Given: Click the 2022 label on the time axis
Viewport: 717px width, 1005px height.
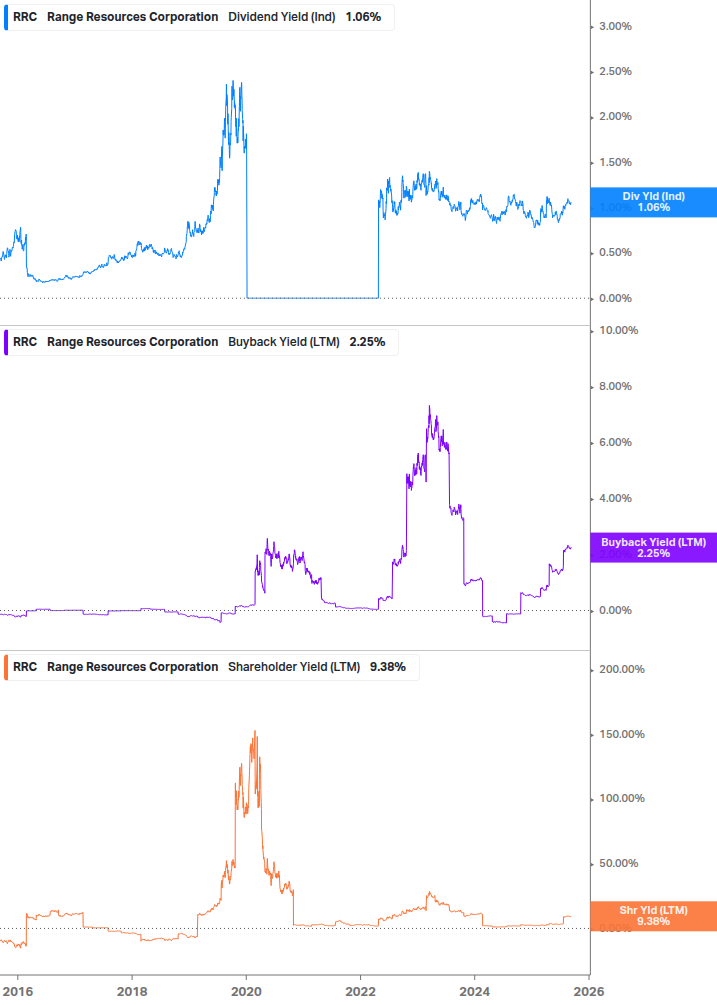Looking at the screenshot, I should pos(360,992).
